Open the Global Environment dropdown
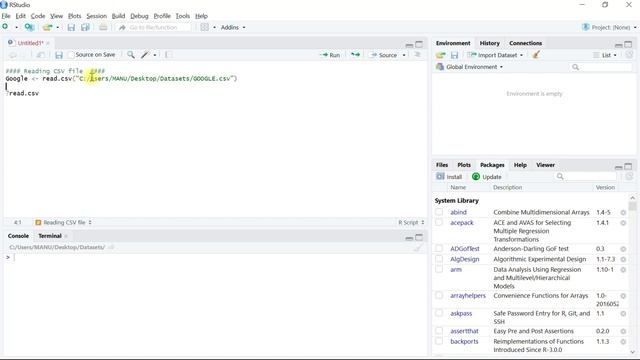The image size is (640, 360). (470, 67)
